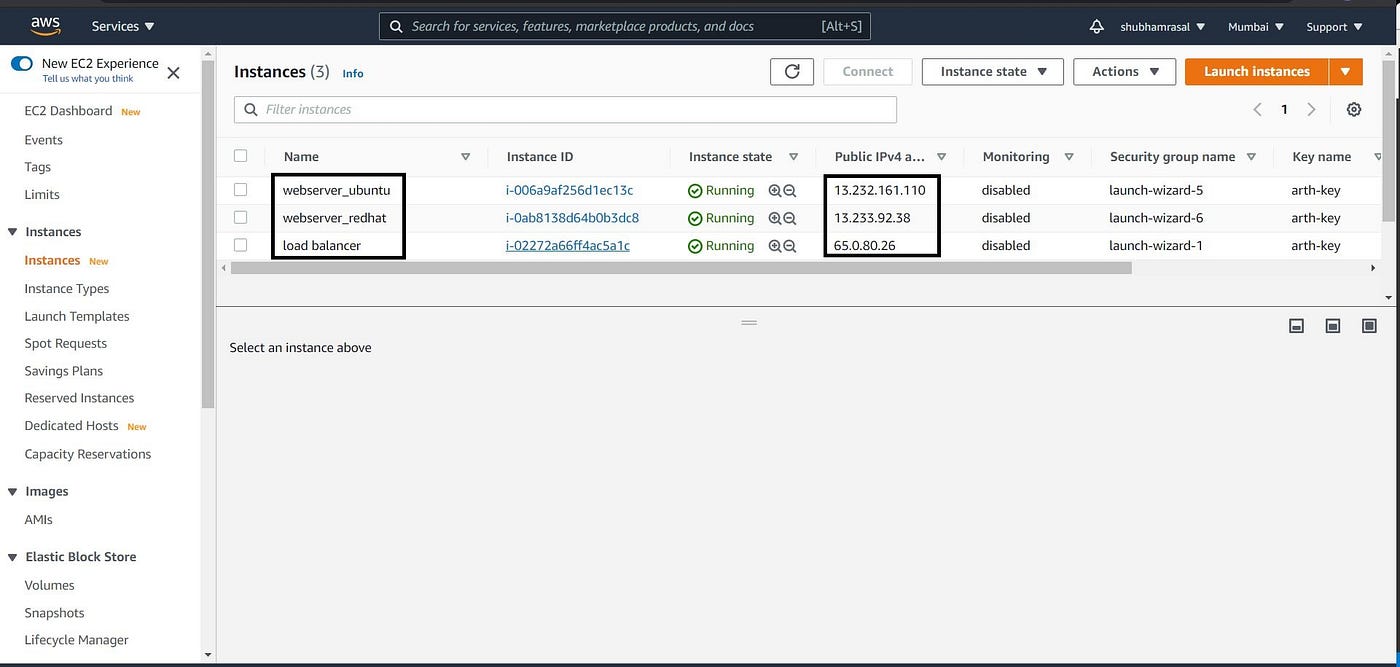The image size is (1400, 667).
Task: Open Snapshots in sidebar
Action: click(54, 613)
